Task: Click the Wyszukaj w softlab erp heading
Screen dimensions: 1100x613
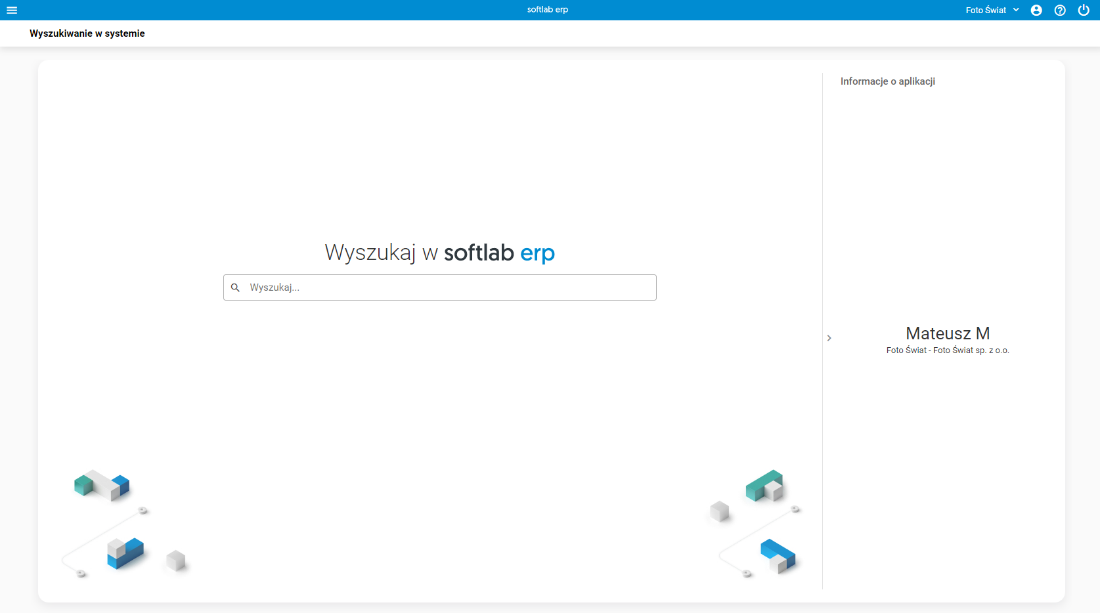Action: (440, 252)
